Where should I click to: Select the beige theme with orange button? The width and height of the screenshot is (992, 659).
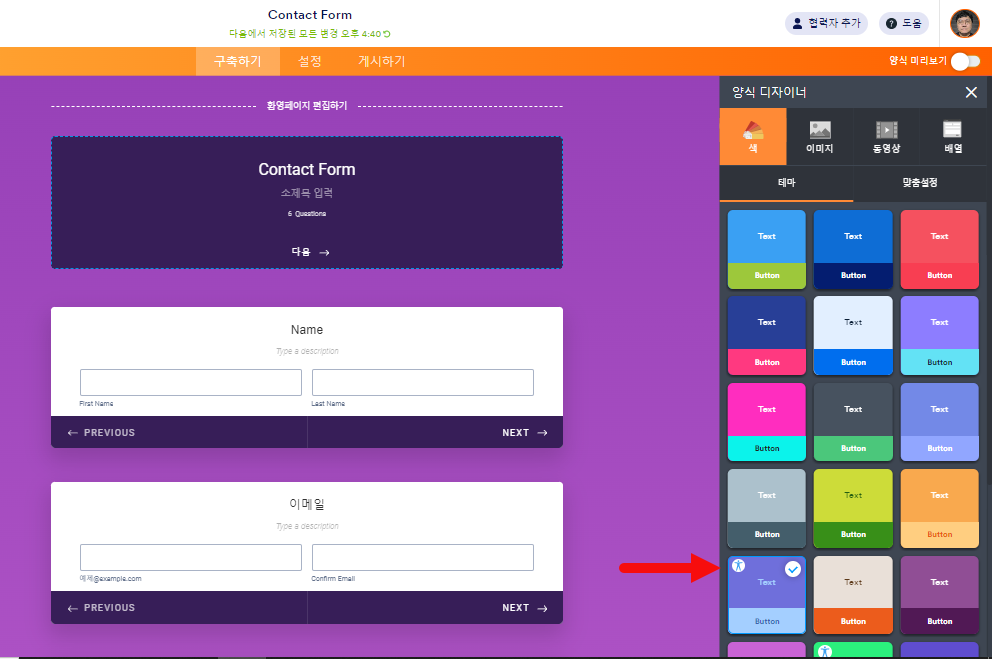[853, 595]
